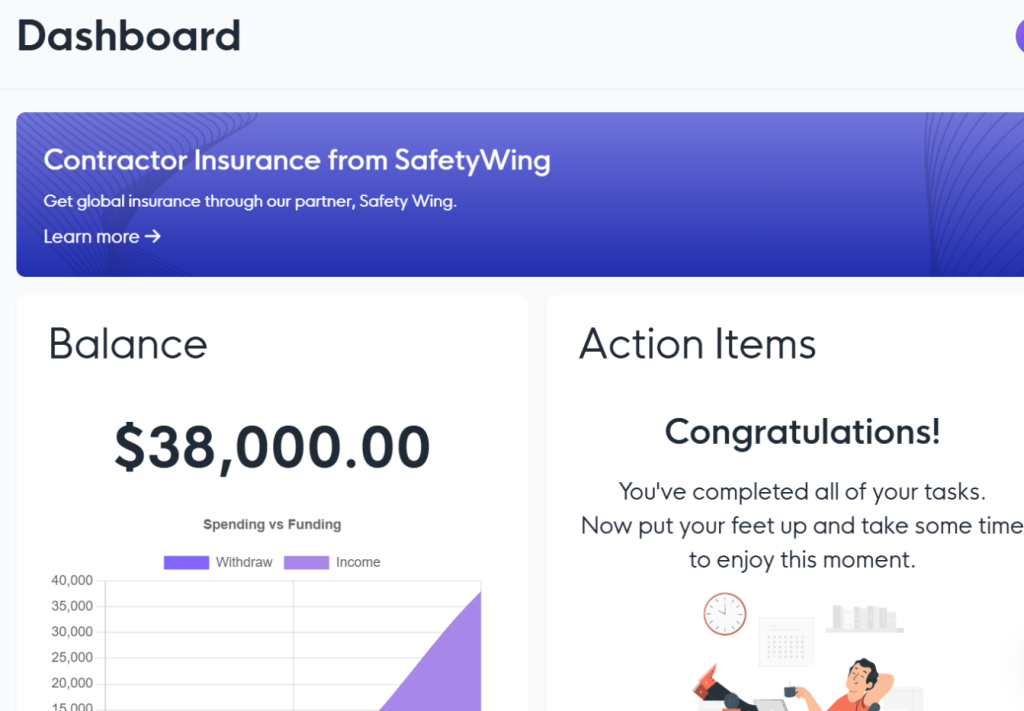Click the Income legend color box
Viewport: 1024px width, 711px height.
point(306,562)
